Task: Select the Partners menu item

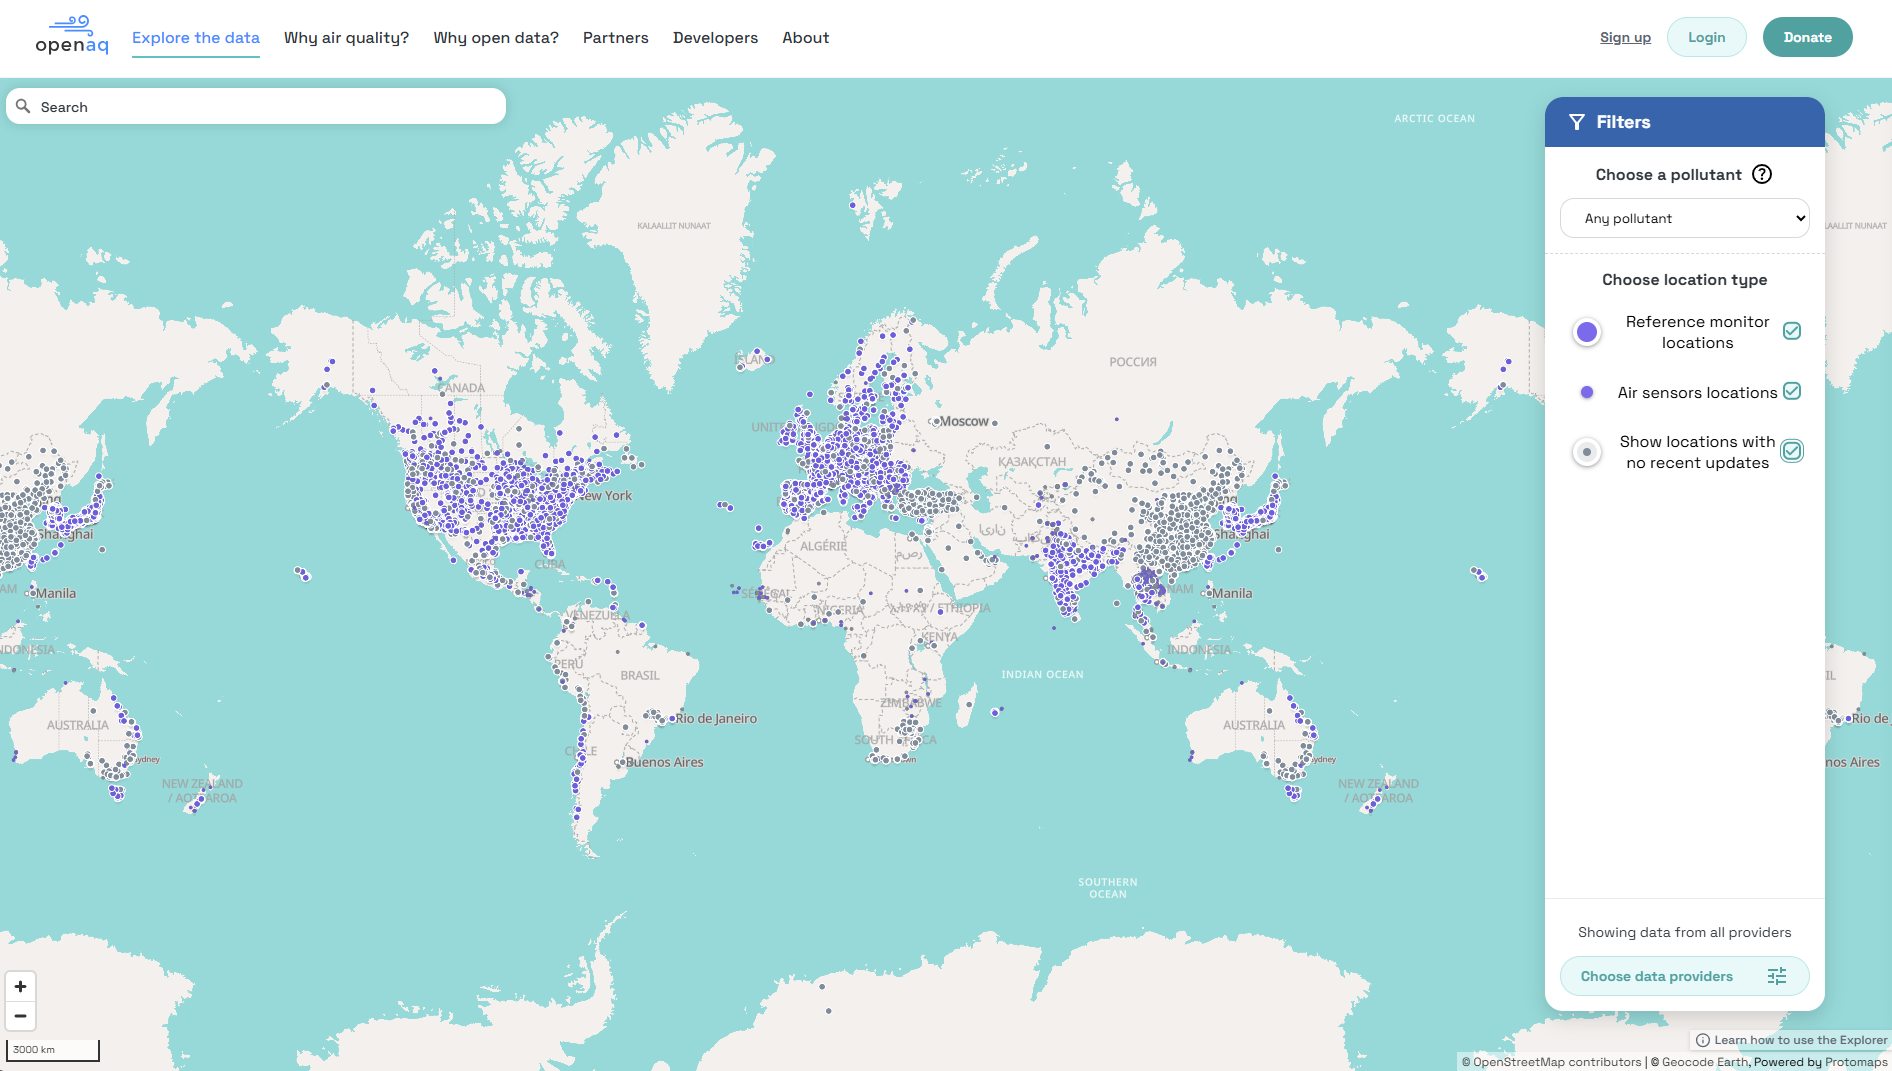Action: click(x=615, y=37)
